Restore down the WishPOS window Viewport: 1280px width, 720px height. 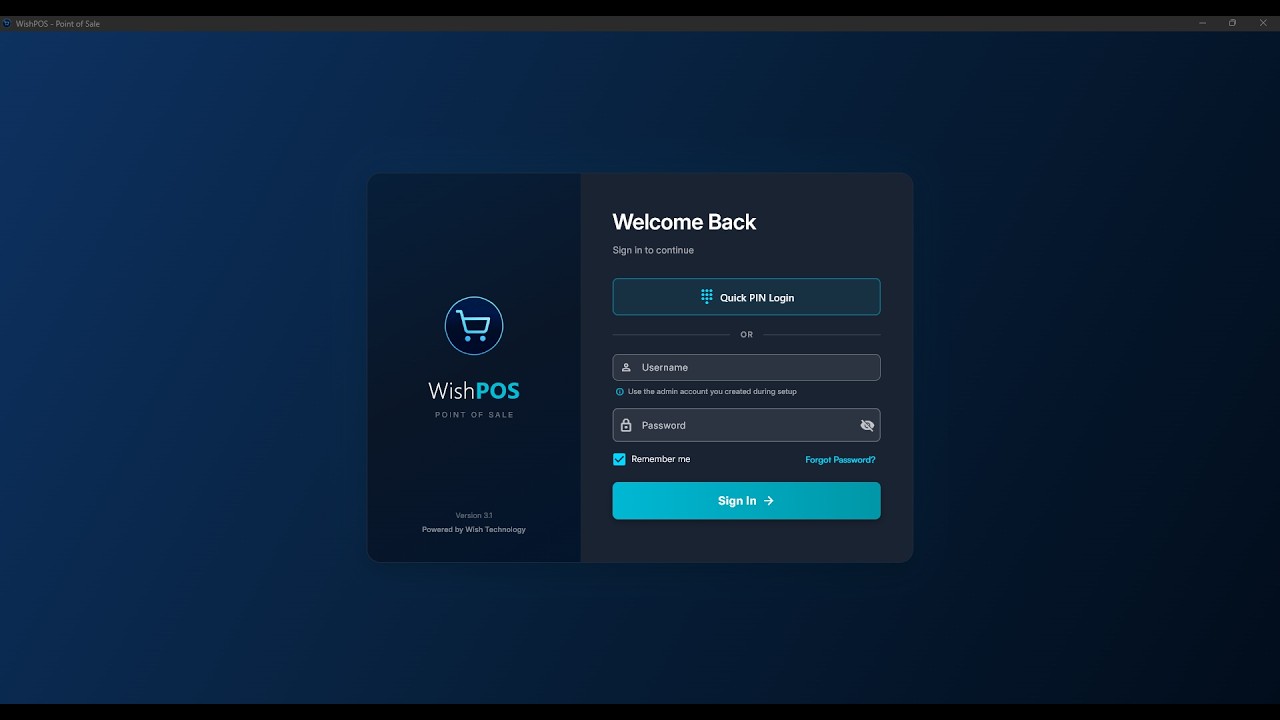(1232, 23)
